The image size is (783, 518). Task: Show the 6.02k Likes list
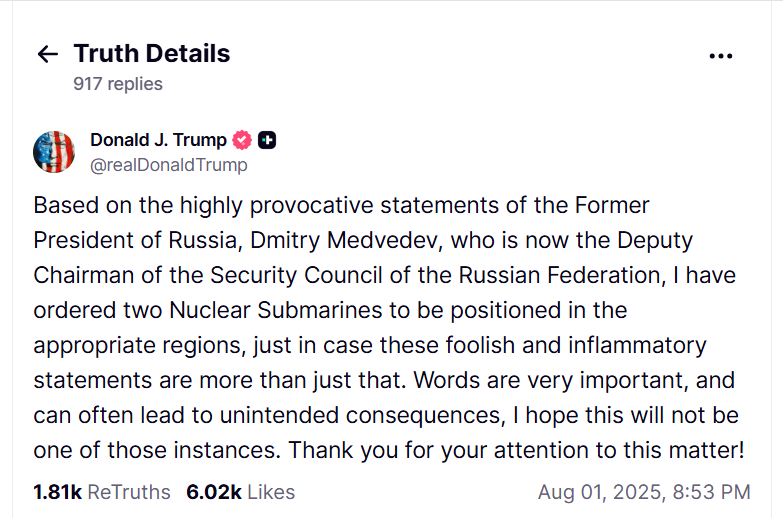click(x=241, y=492)
